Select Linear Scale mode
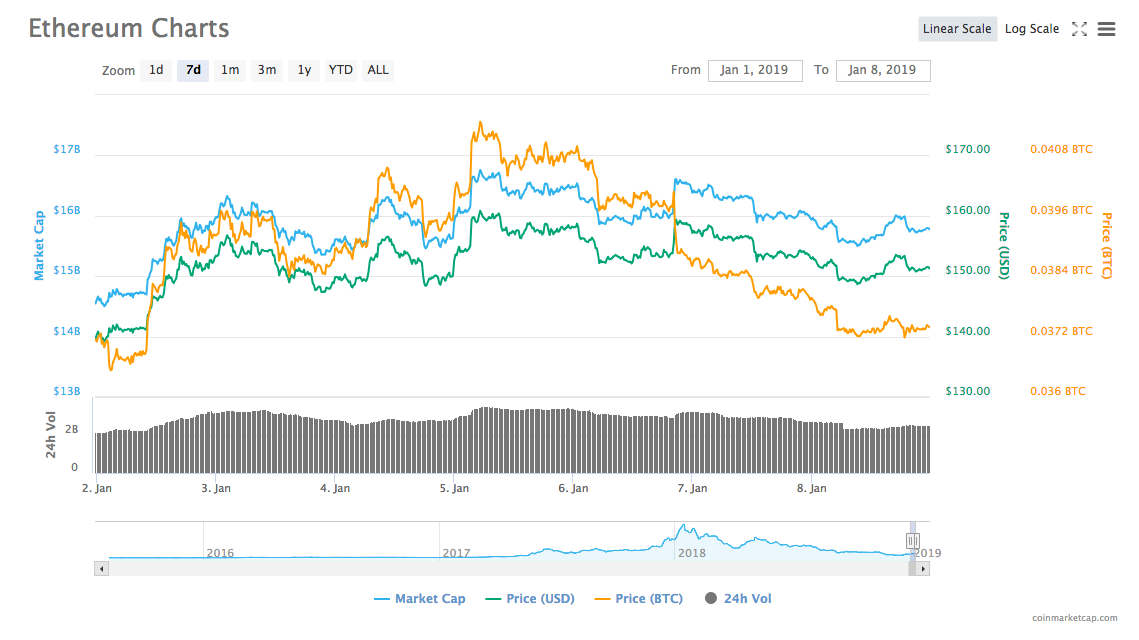Screen dimensions: 1139x640 (x=957, y=29)
